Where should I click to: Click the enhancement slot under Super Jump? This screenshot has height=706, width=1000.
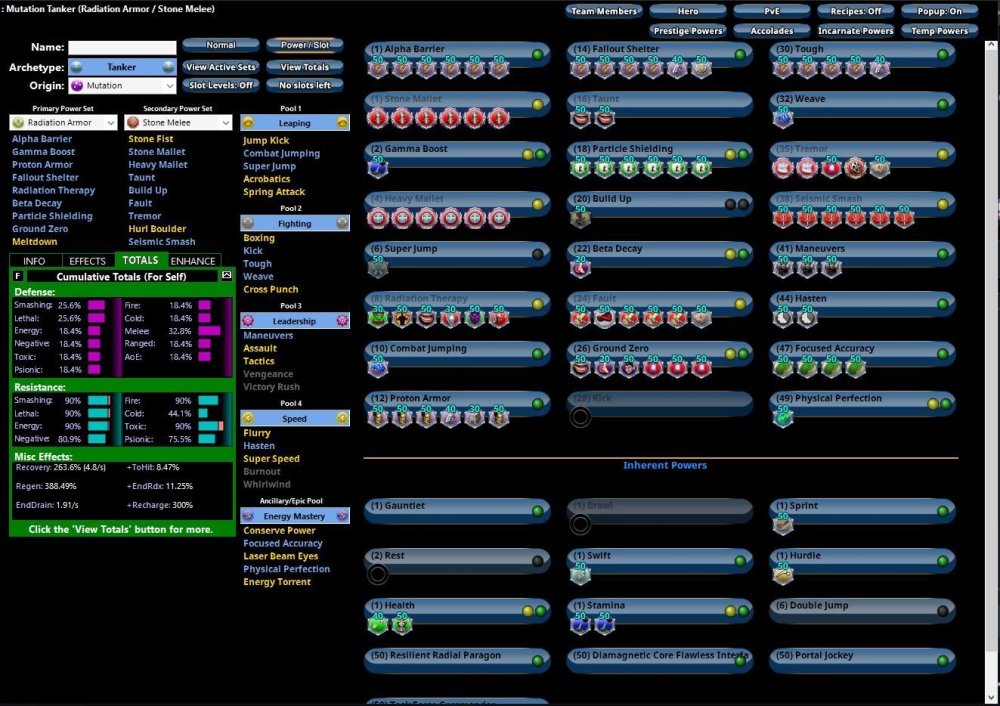tap(378, 268)
